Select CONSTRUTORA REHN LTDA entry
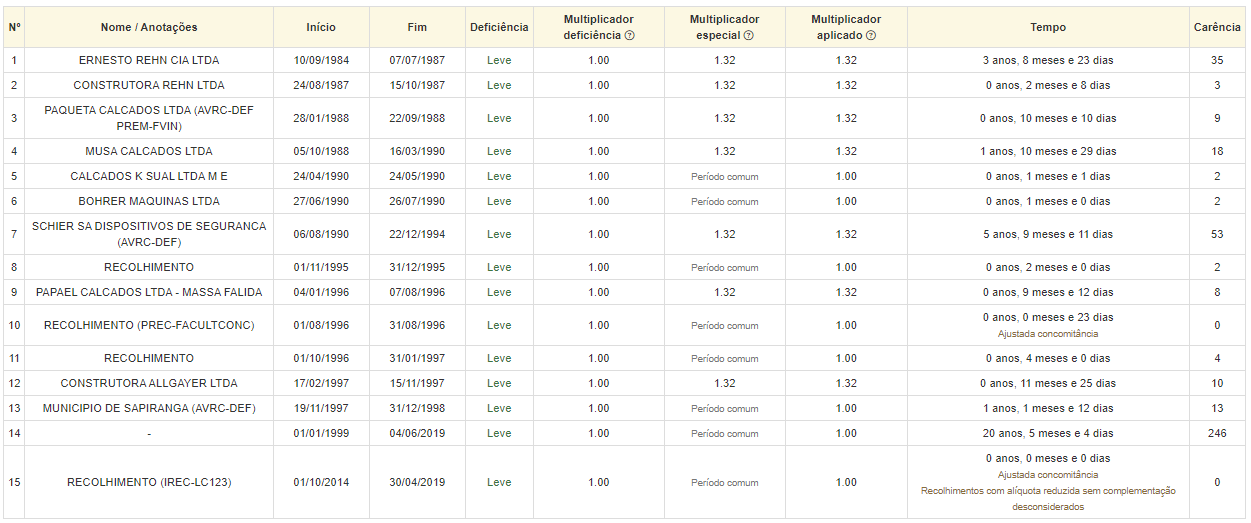 point(149,85)
